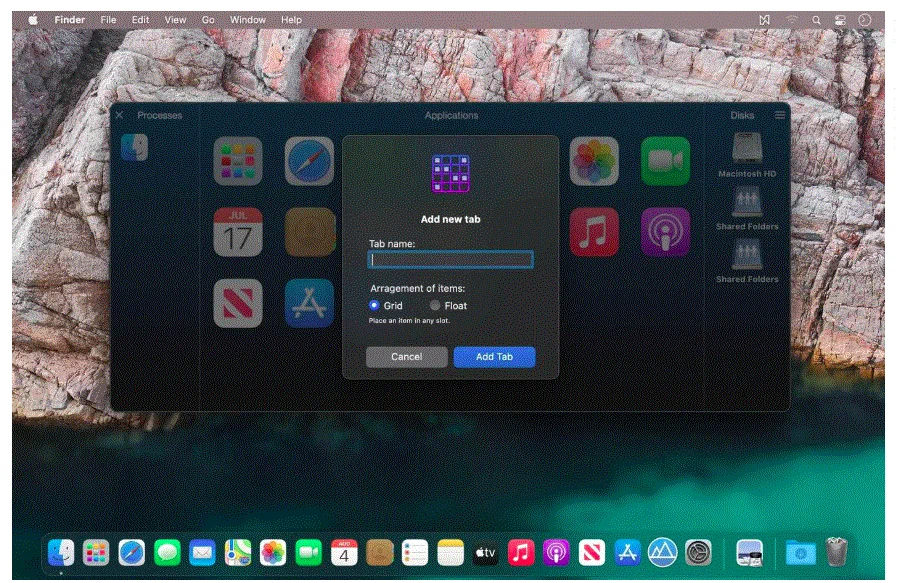899x583 pixels.
Task: Launch Finder from the Dock
Action: tap(61, 553)
